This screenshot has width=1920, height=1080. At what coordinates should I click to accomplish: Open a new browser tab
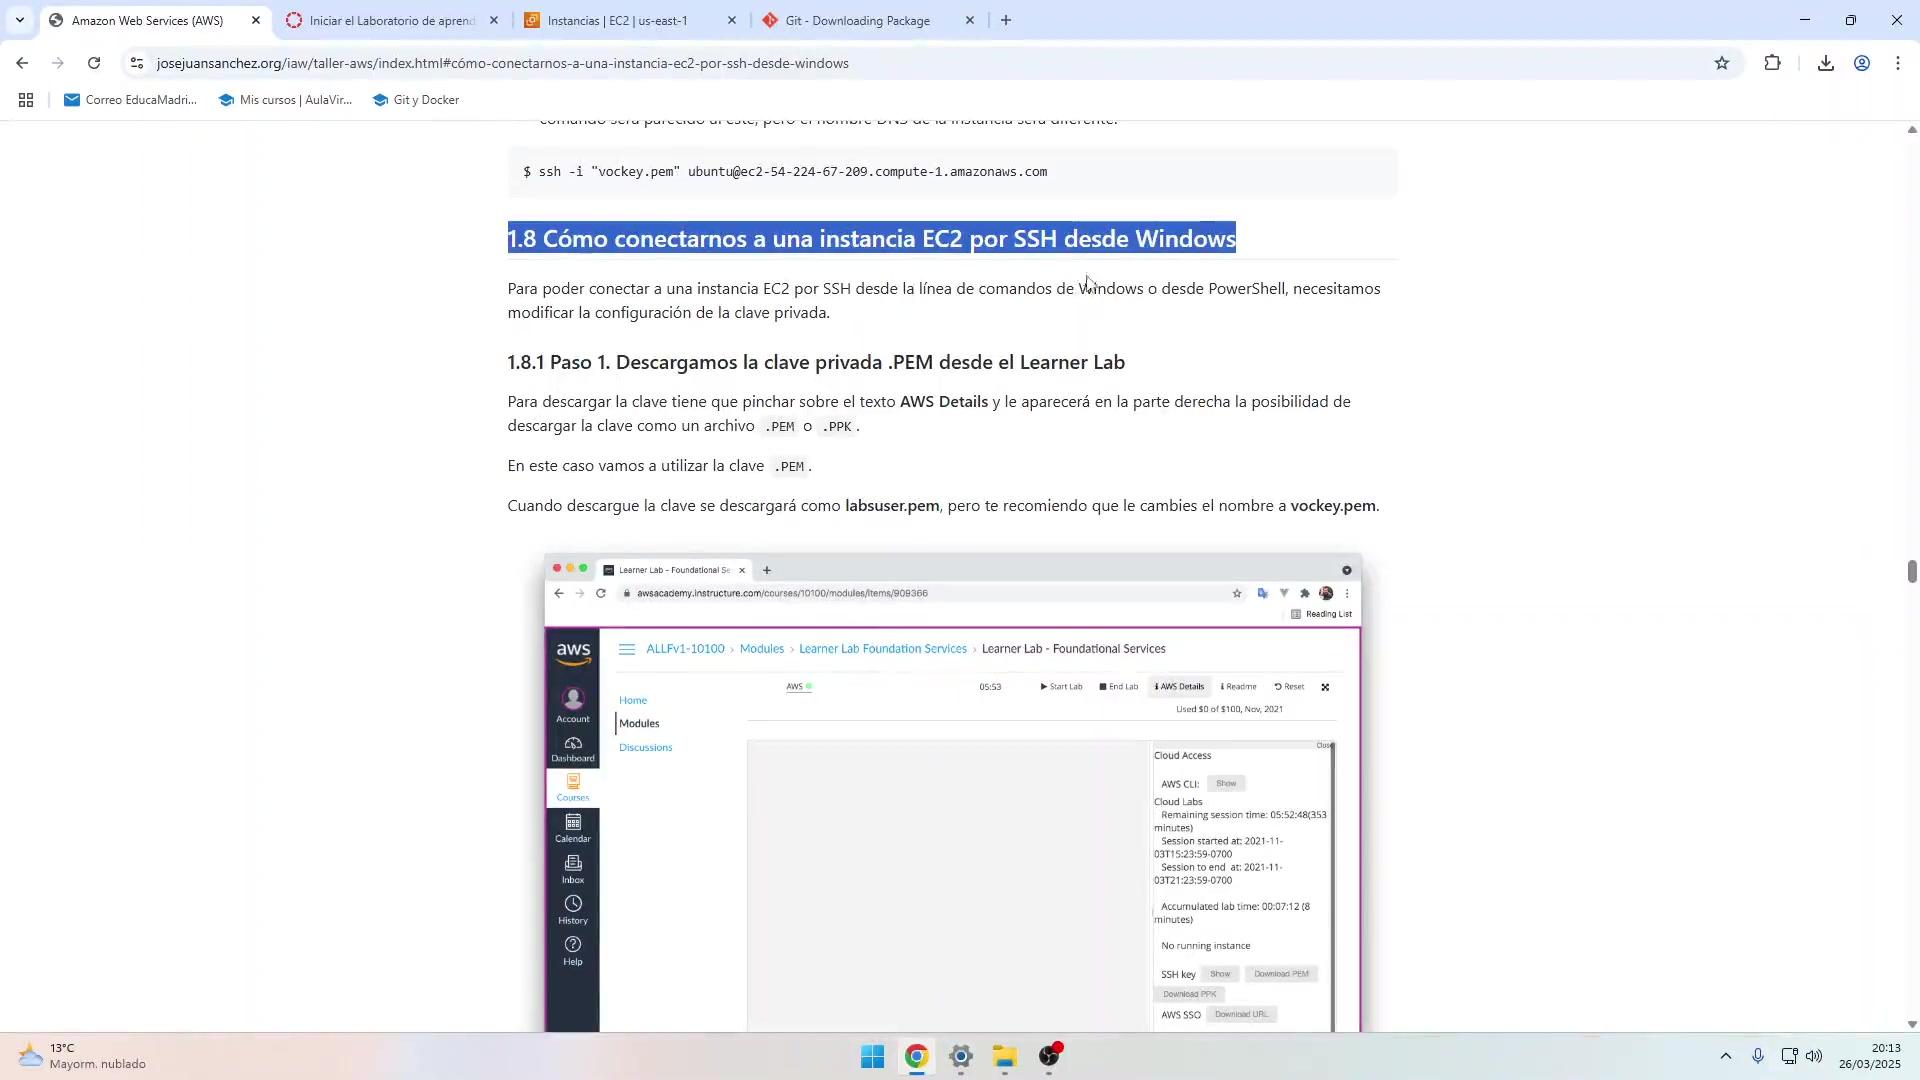click(x=1006, y=20)
